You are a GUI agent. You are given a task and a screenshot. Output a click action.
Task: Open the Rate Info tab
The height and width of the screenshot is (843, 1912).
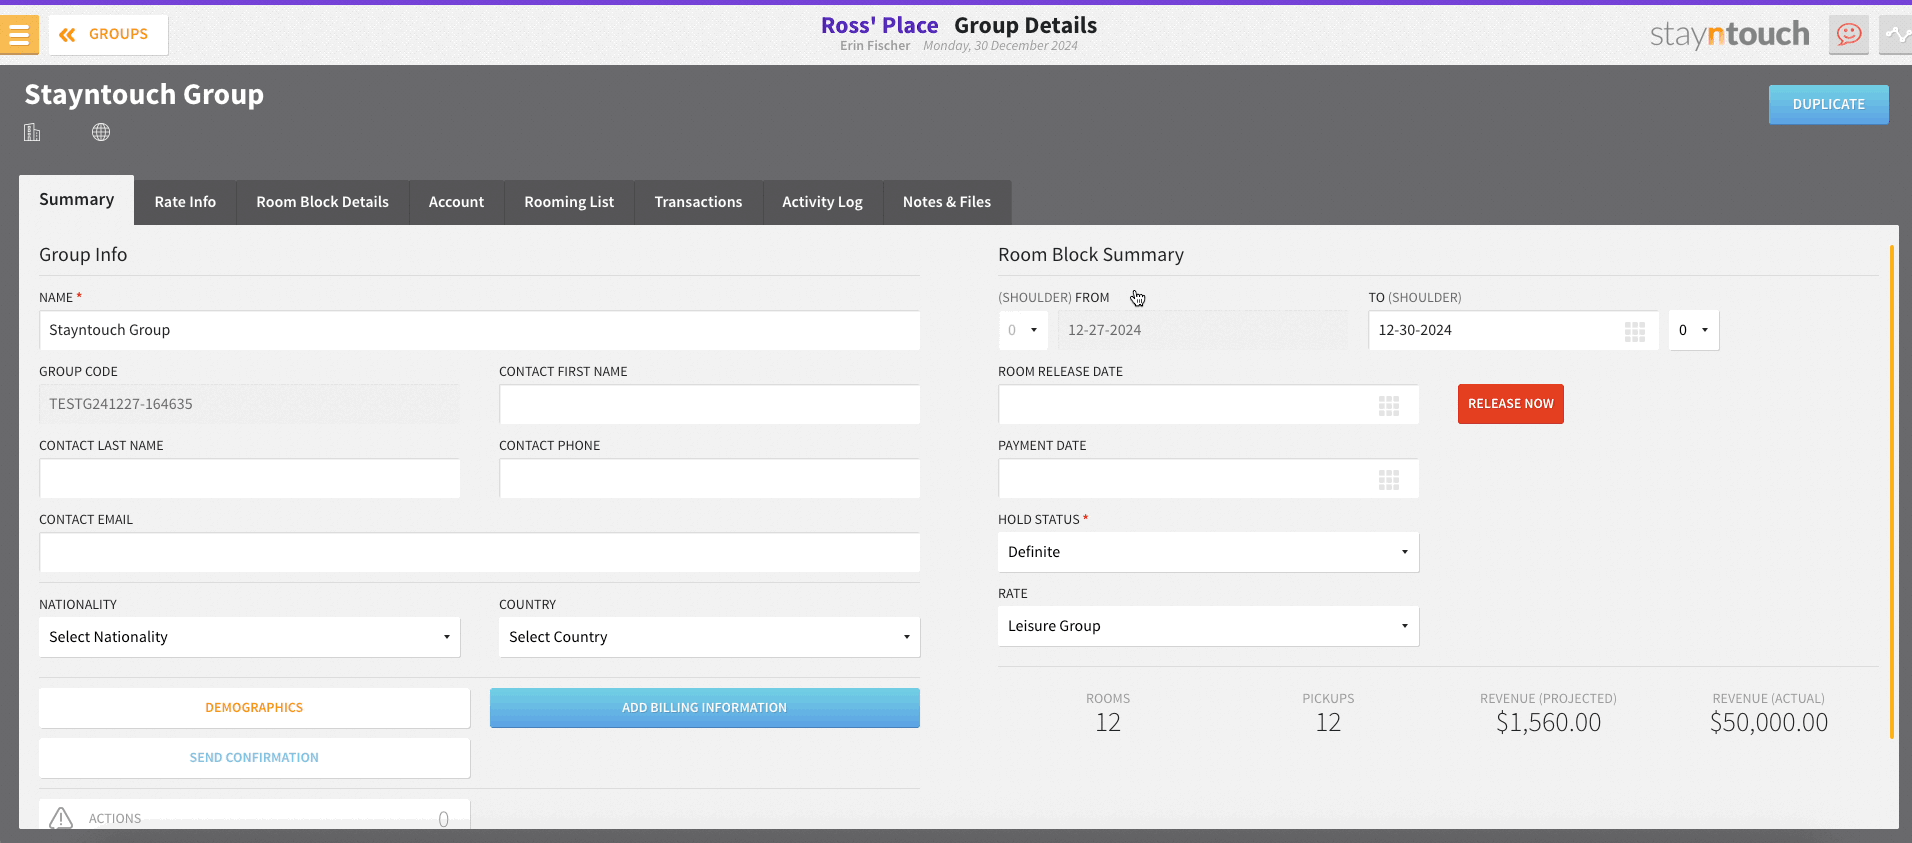(185, 202)
